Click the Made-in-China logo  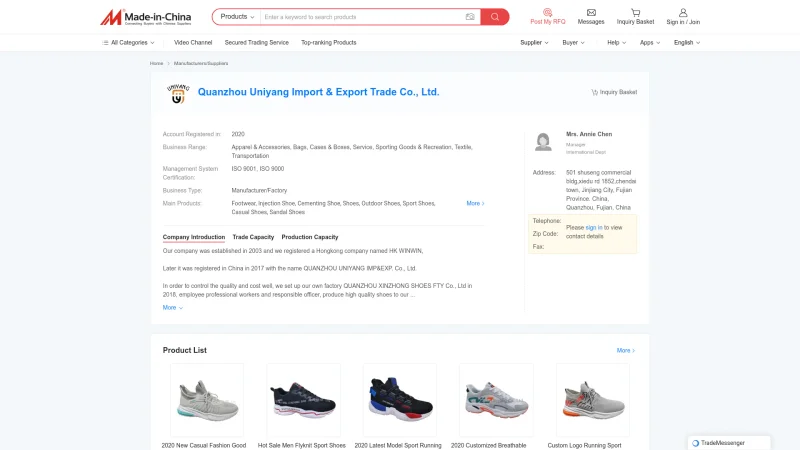145,17
